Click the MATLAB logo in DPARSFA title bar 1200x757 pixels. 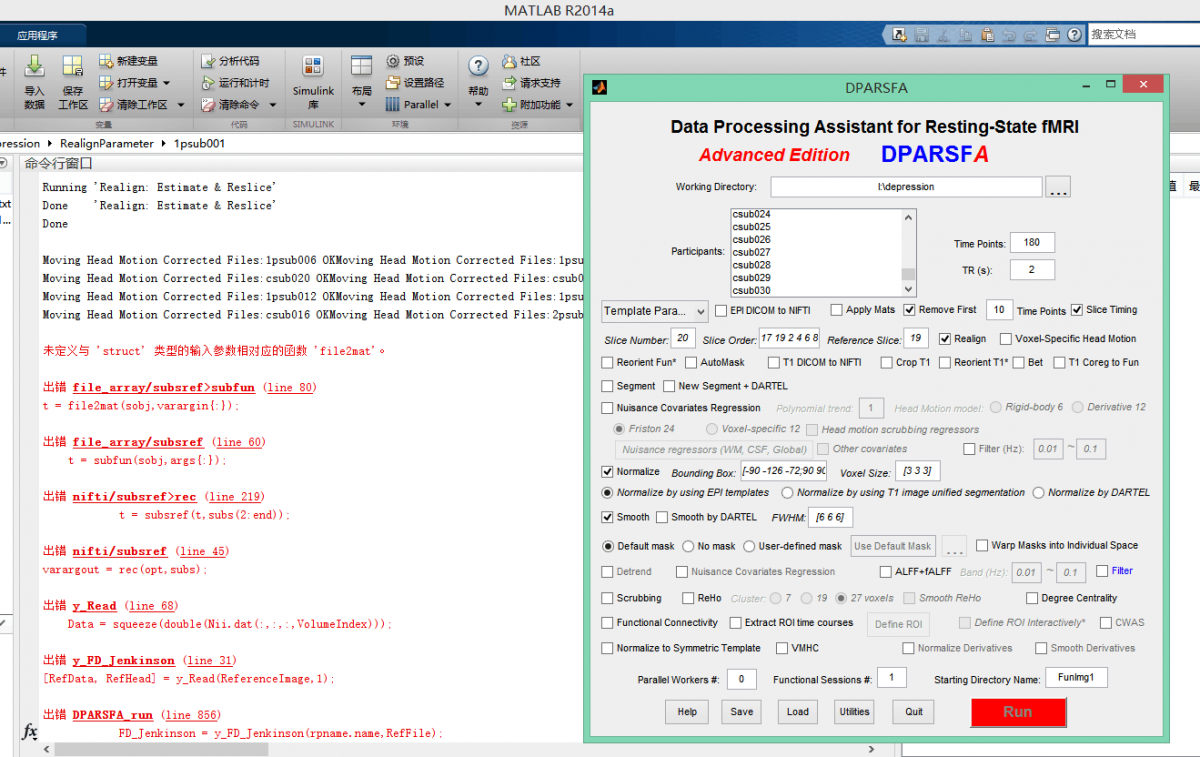coord(600,87)
